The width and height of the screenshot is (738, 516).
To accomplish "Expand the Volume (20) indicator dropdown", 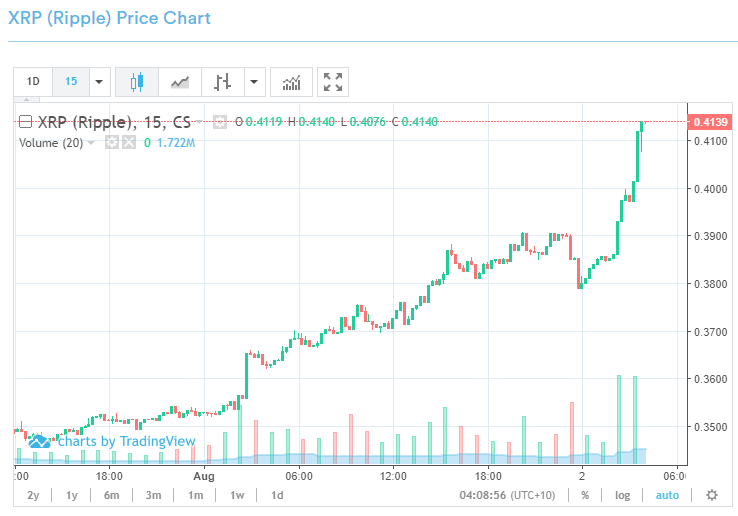I will 92,143.
